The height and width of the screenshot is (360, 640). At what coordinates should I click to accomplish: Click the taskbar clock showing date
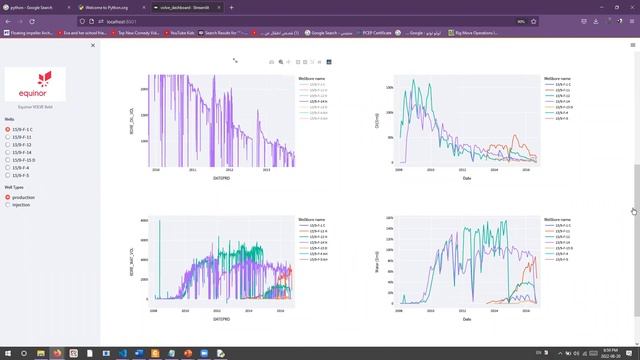coord(611,353)
